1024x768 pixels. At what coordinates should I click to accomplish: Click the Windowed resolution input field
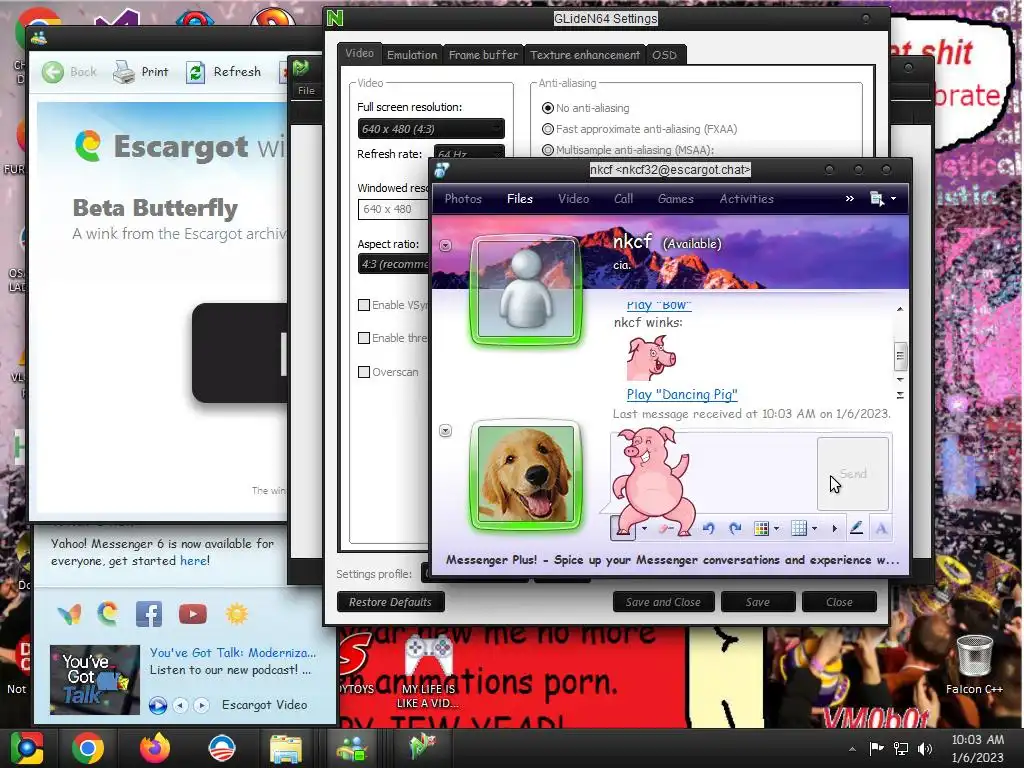click(393, 209)
